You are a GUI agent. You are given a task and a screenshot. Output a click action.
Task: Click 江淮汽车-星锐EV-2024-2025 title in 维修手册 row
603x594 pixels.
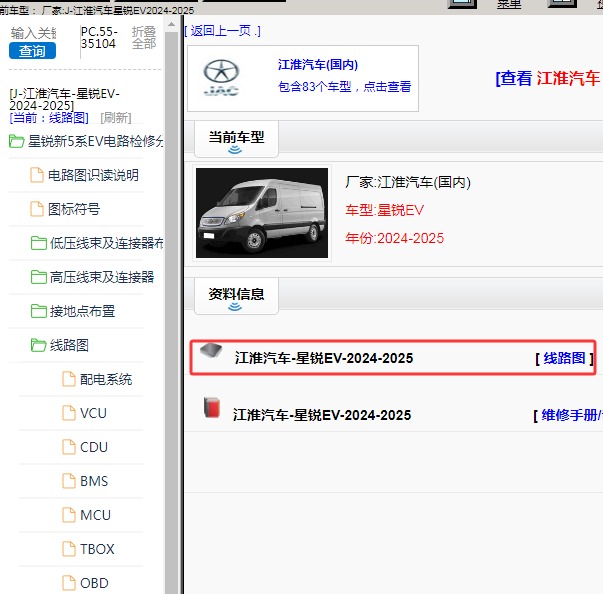tap(322, 415)
